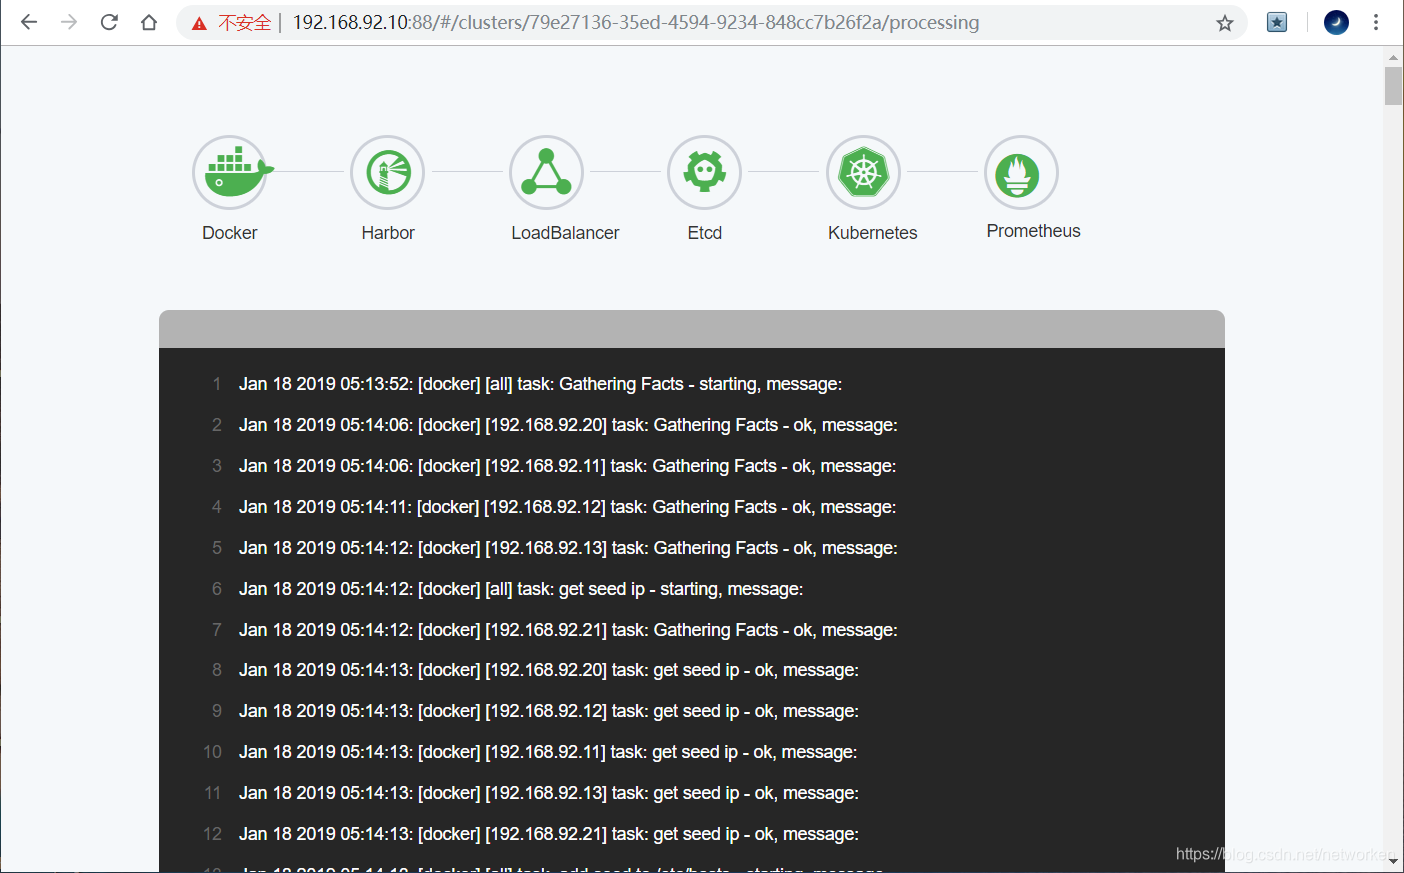
Task: Select log line 11 get seed ip 192.168.92.13
Action: pyautogui.click(x=549, y=793)
